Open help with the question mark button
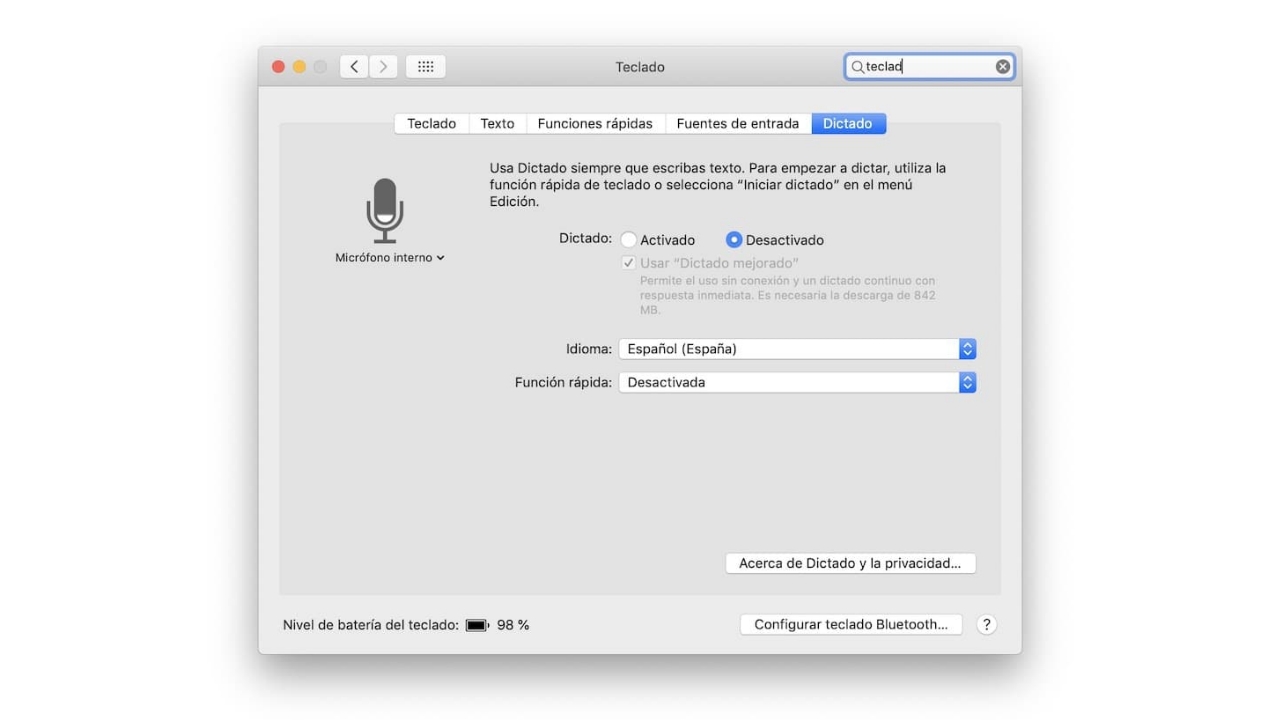This screenshot has width=1280, height=720. pyautogui.click(x=986, y=624)
